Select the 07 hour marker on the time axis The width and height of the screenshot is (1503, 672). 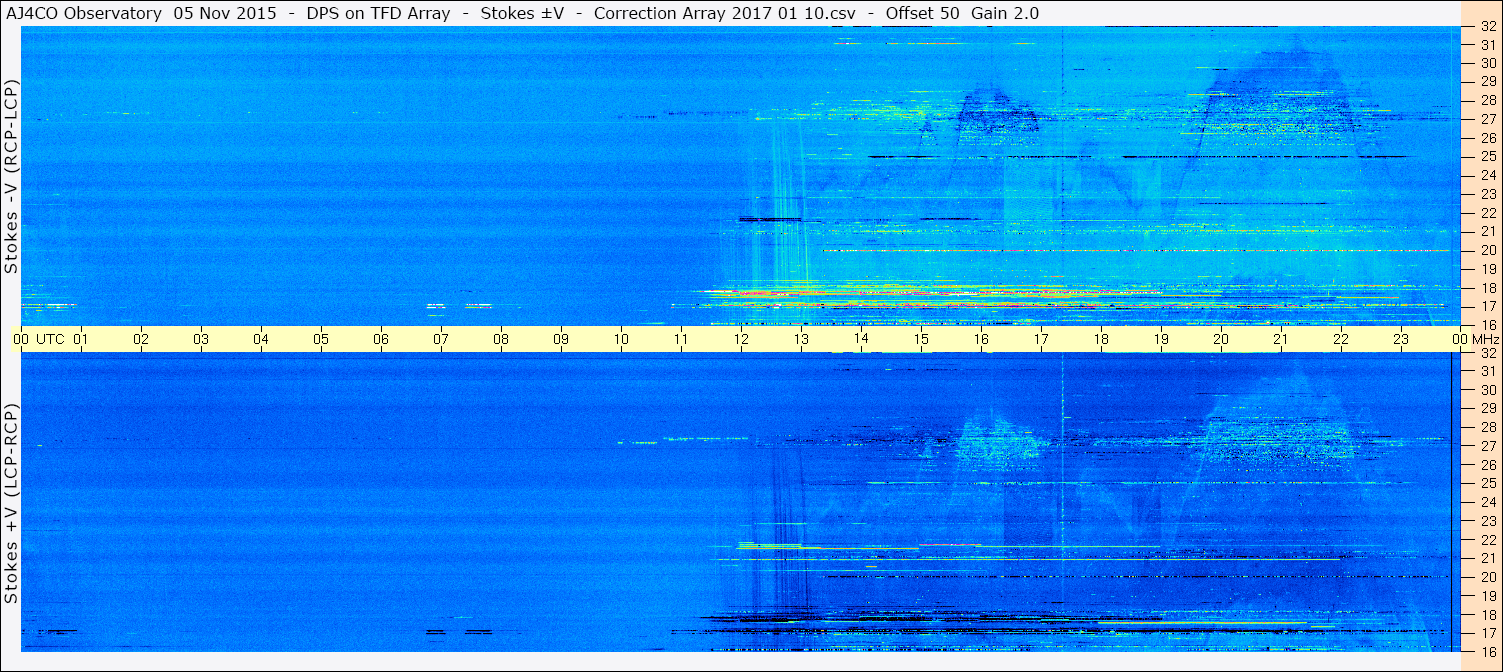coord(441,339)
